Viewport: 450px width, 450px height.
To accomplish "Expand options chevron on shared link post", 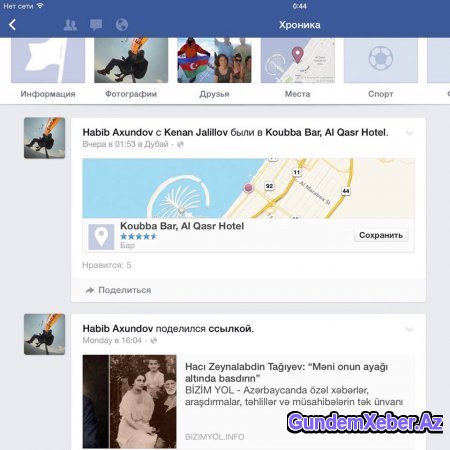I will click(410, 330).
